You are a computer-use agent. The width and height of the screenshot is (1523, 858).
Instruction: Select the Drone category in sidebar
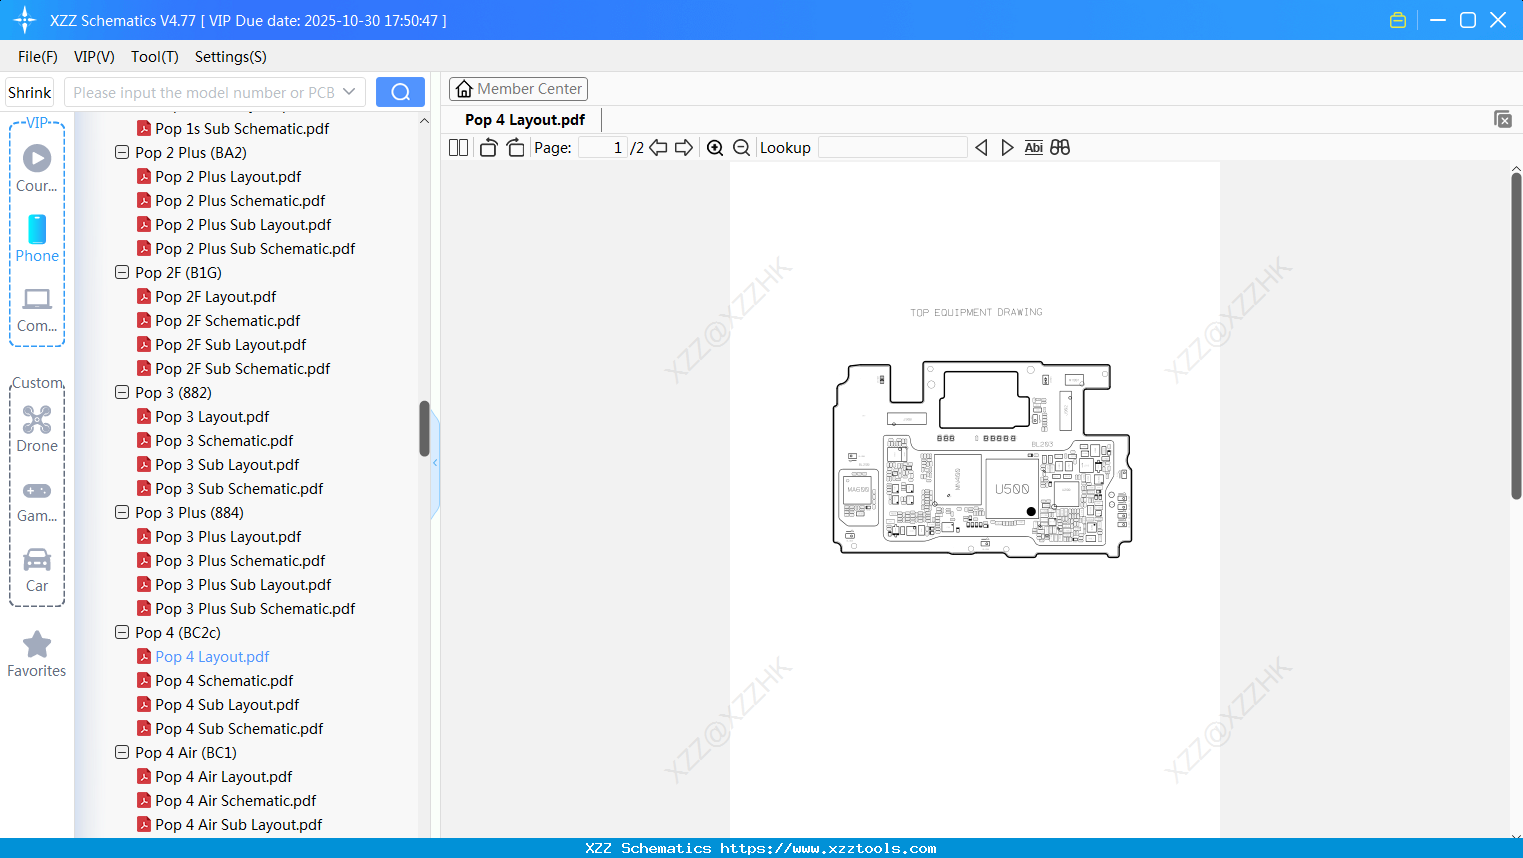coord(36,428)
